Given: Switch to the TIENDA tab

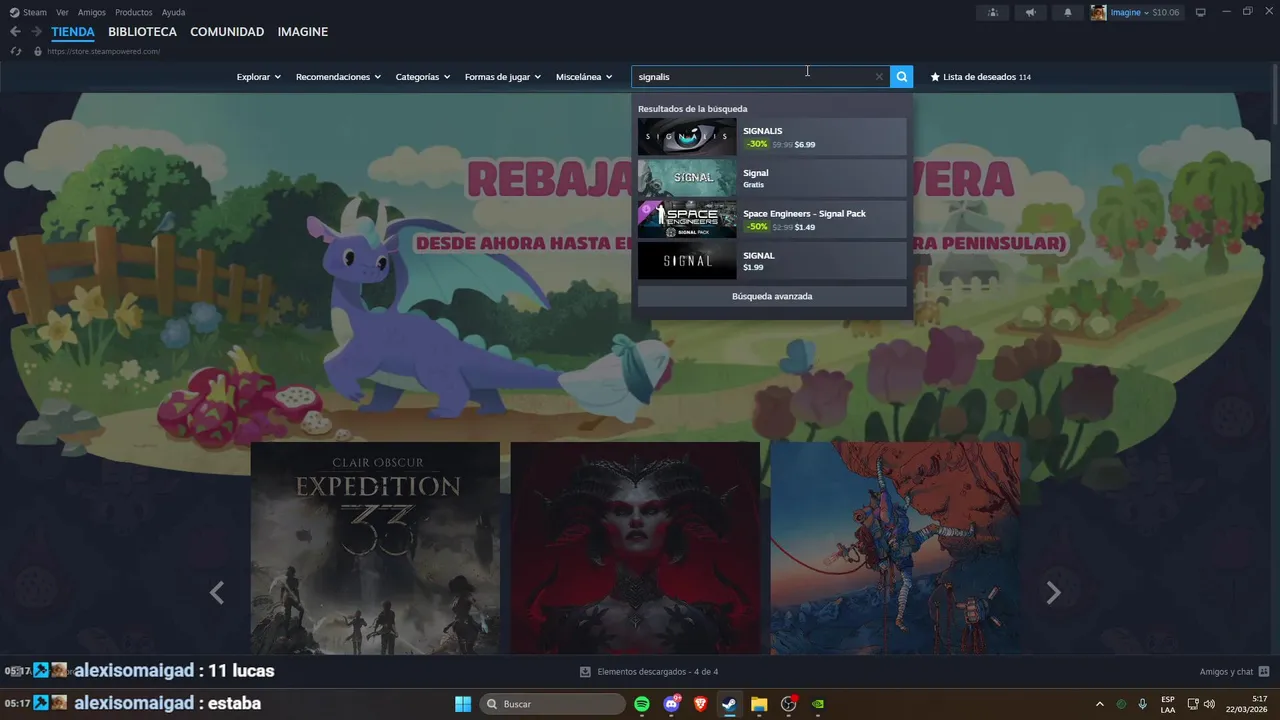Looking at the screenshot, I should click(73, 32).
